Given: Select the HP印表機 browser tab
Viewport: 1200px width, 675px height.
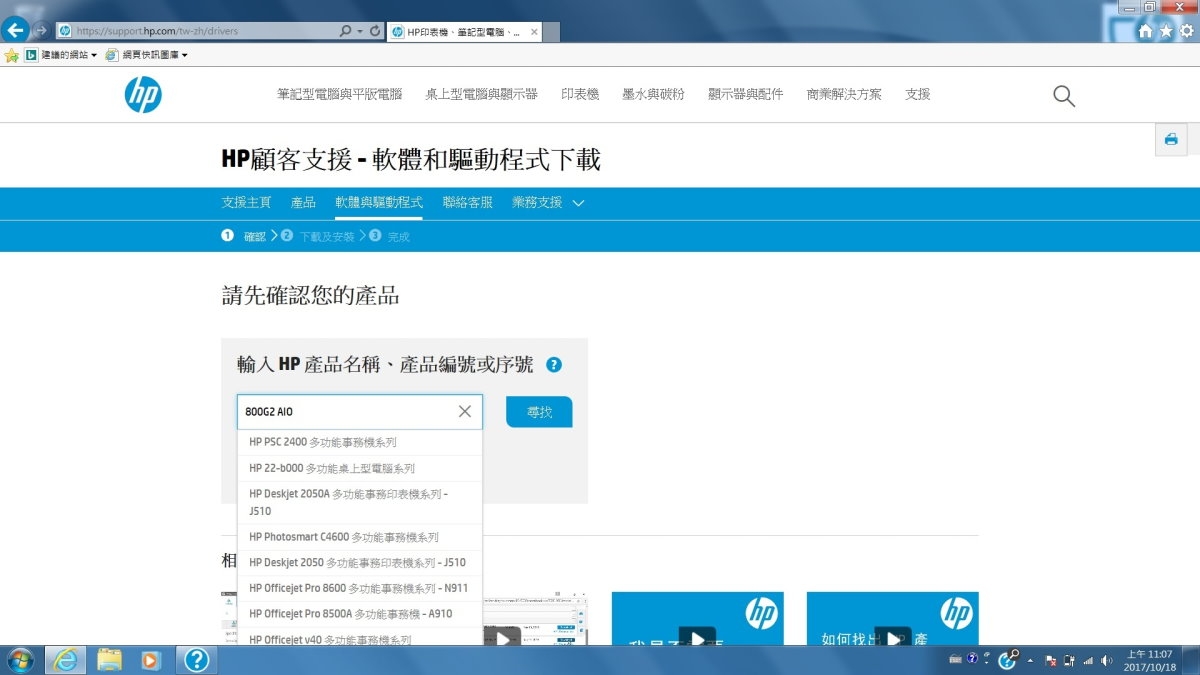Looking at the screenshot, I should pos(463,32).
